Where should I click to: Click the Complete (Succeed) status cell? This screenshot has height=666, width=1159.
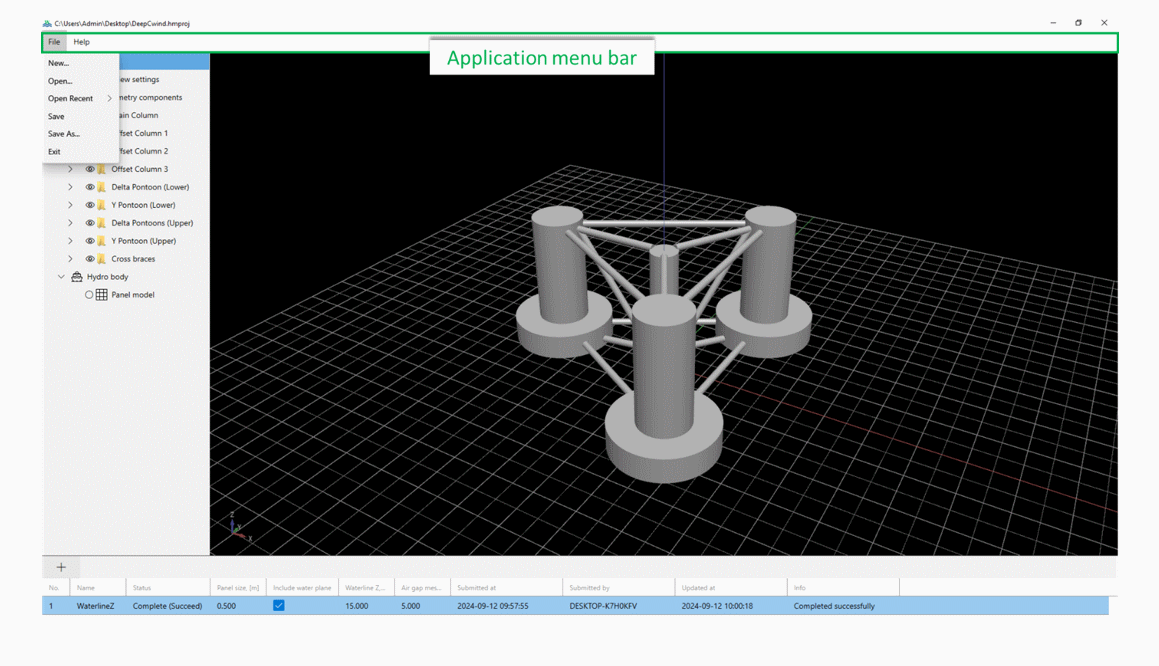167,606
